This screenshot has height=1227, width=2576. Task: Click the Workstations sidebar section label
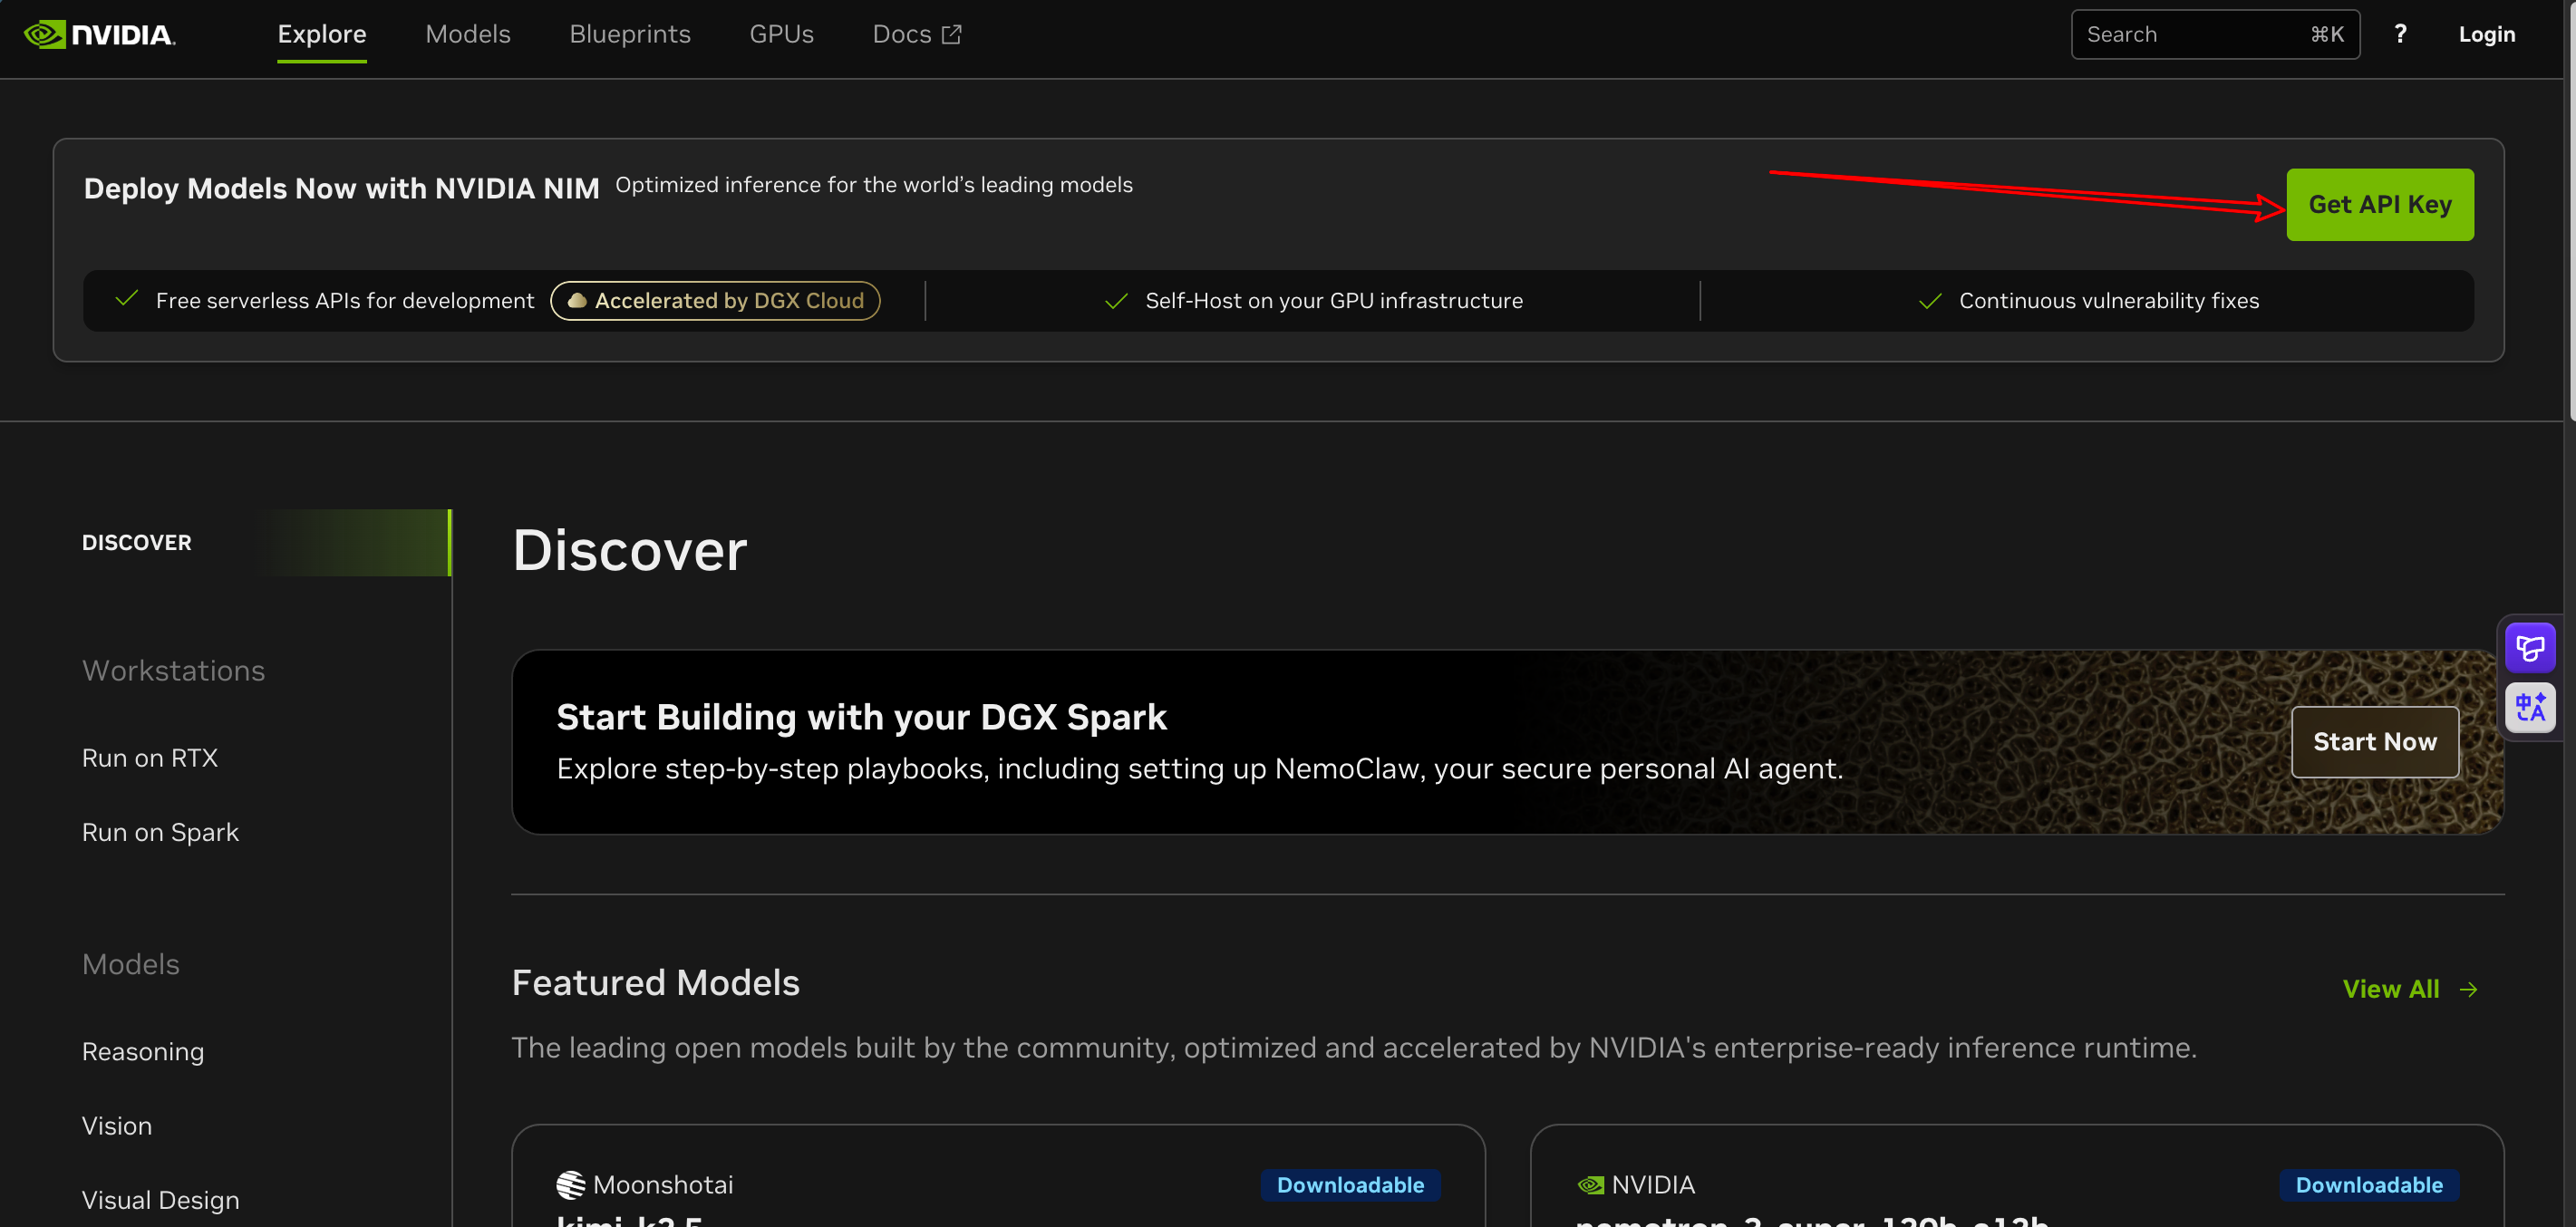(174, 671)
